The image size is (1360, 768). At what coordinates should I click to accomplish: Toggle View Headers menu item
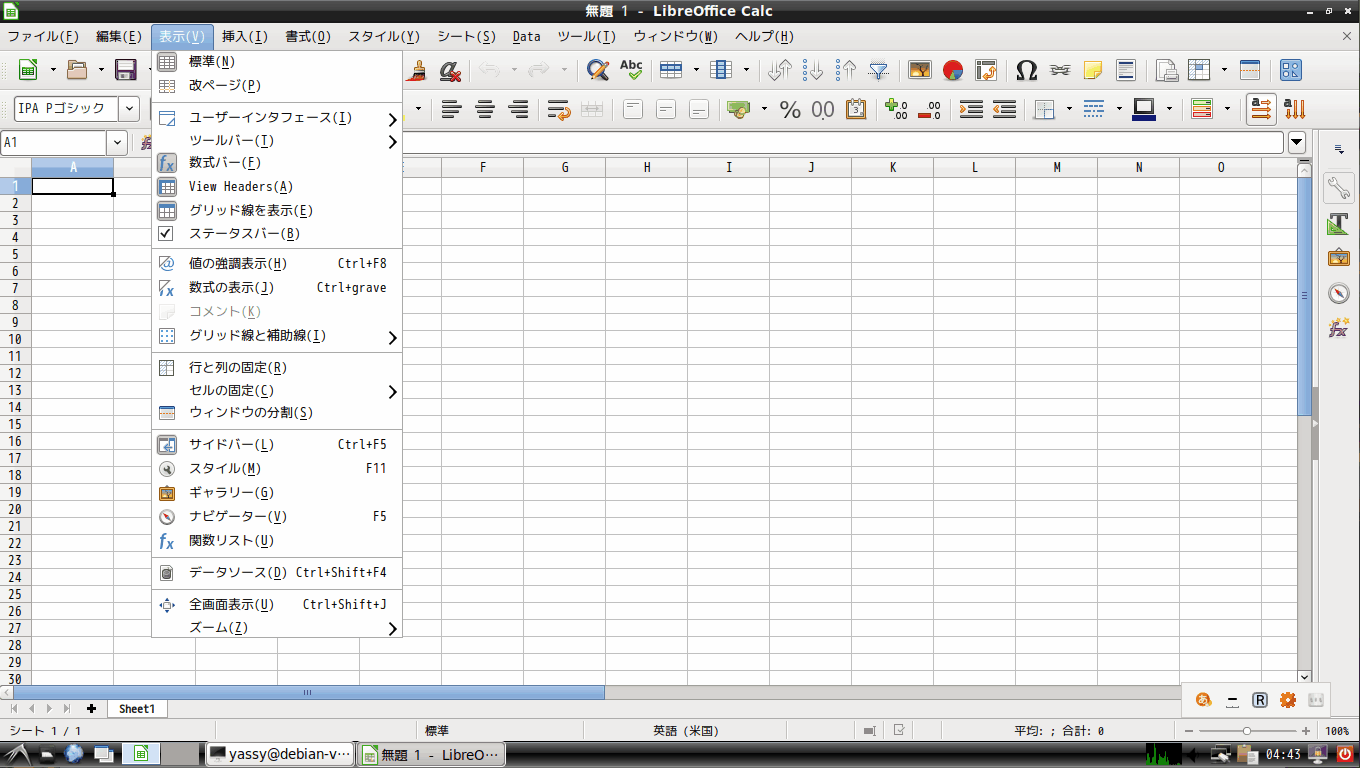pos(277,186)
